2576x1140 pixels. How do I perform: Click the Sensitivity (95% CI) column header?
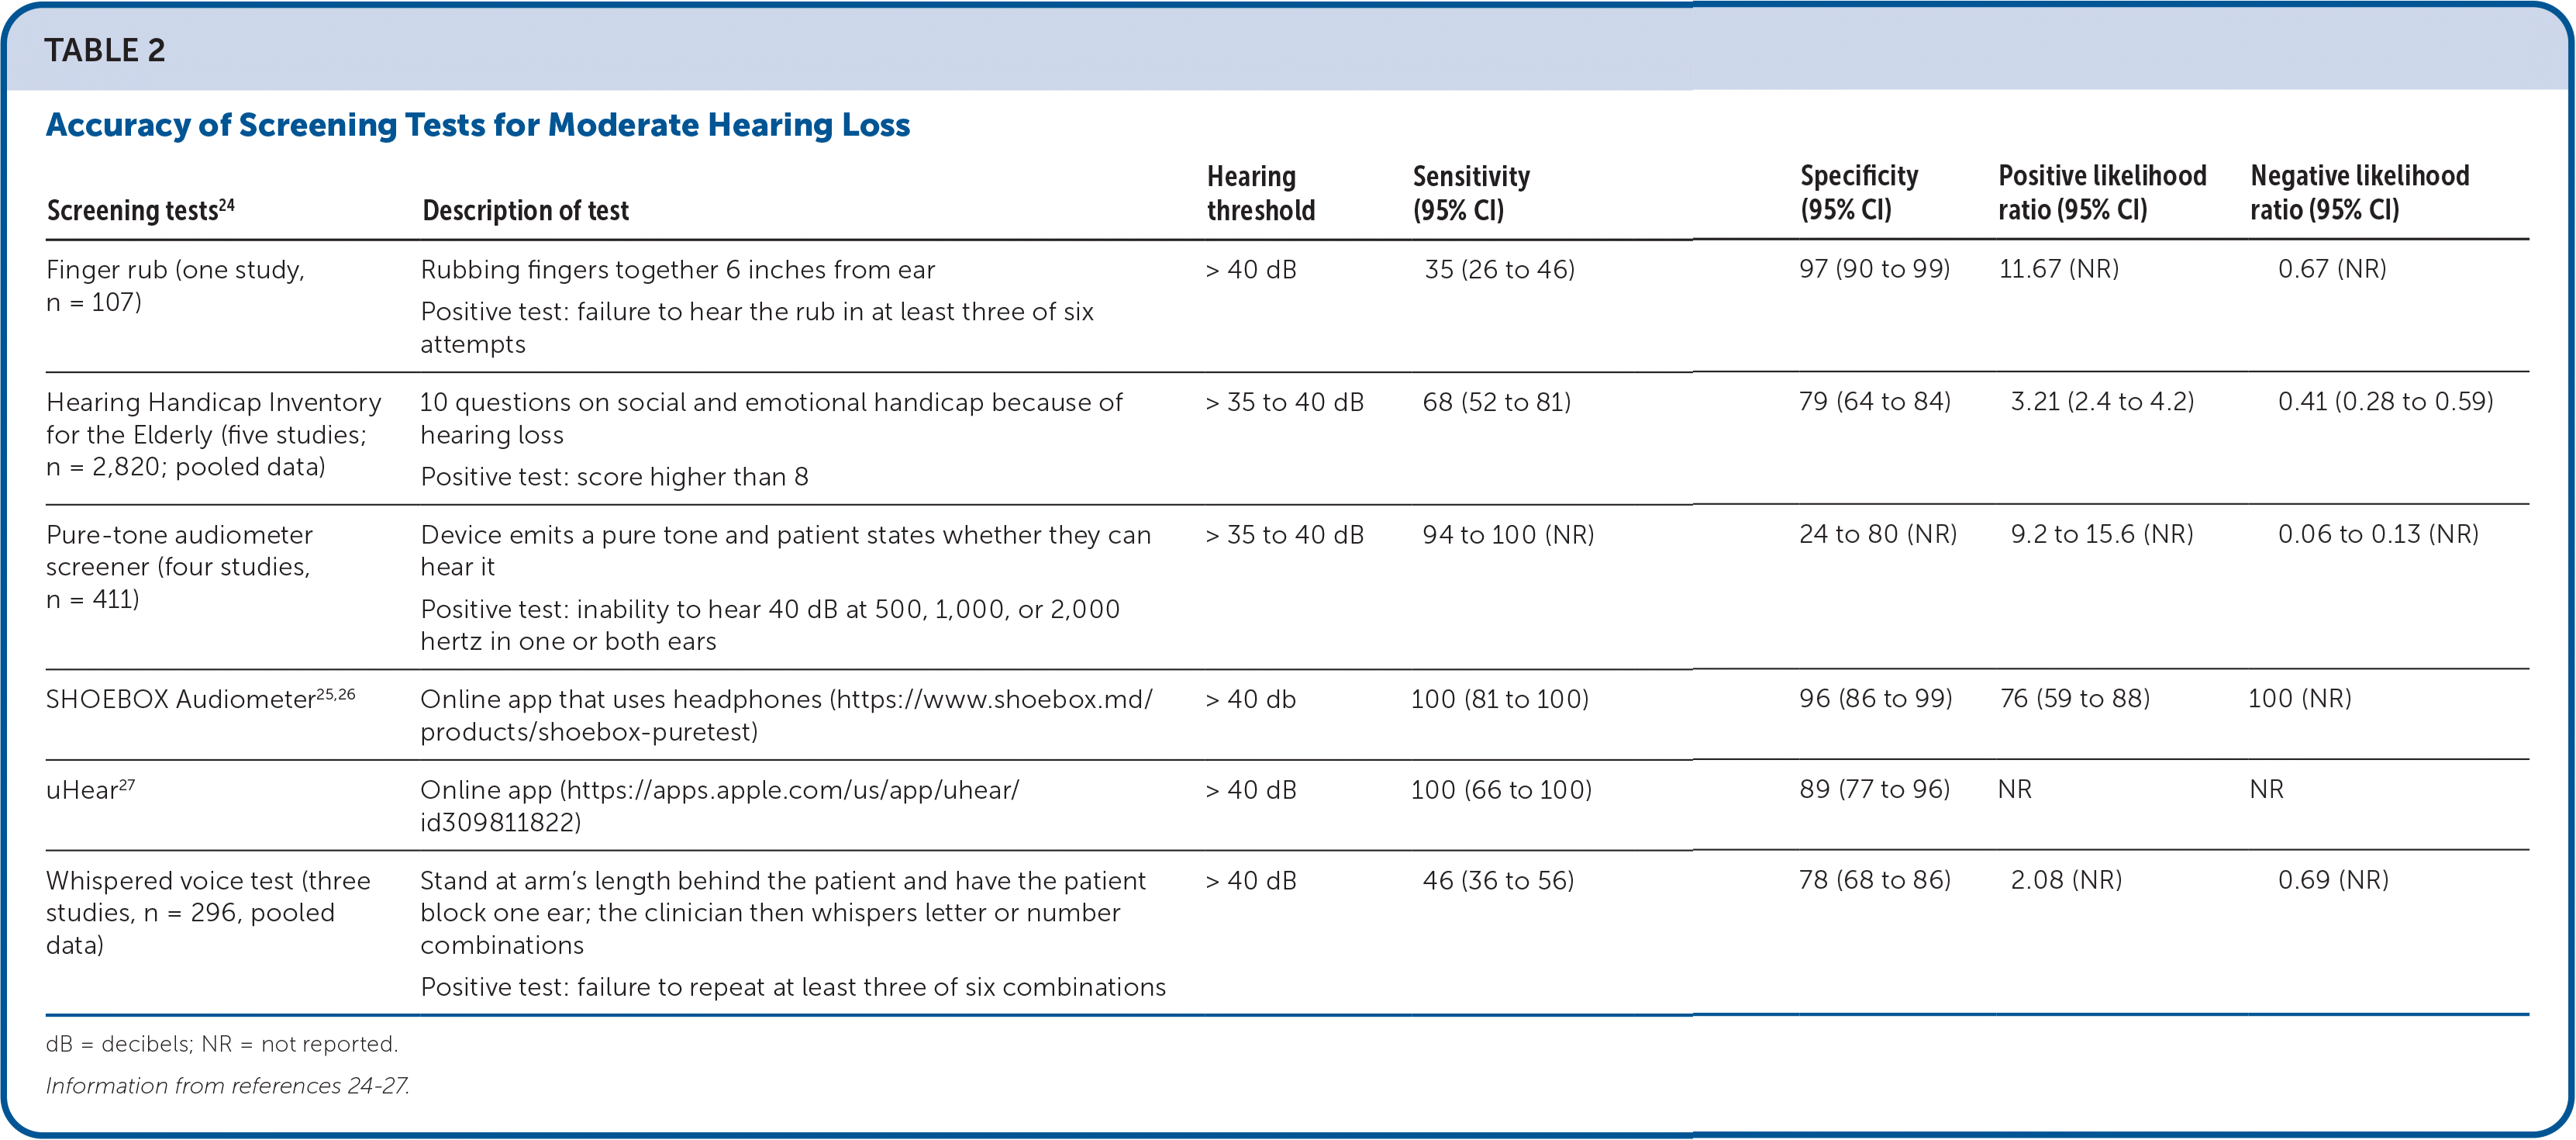pyautogui.click(x=1470, y=193)
